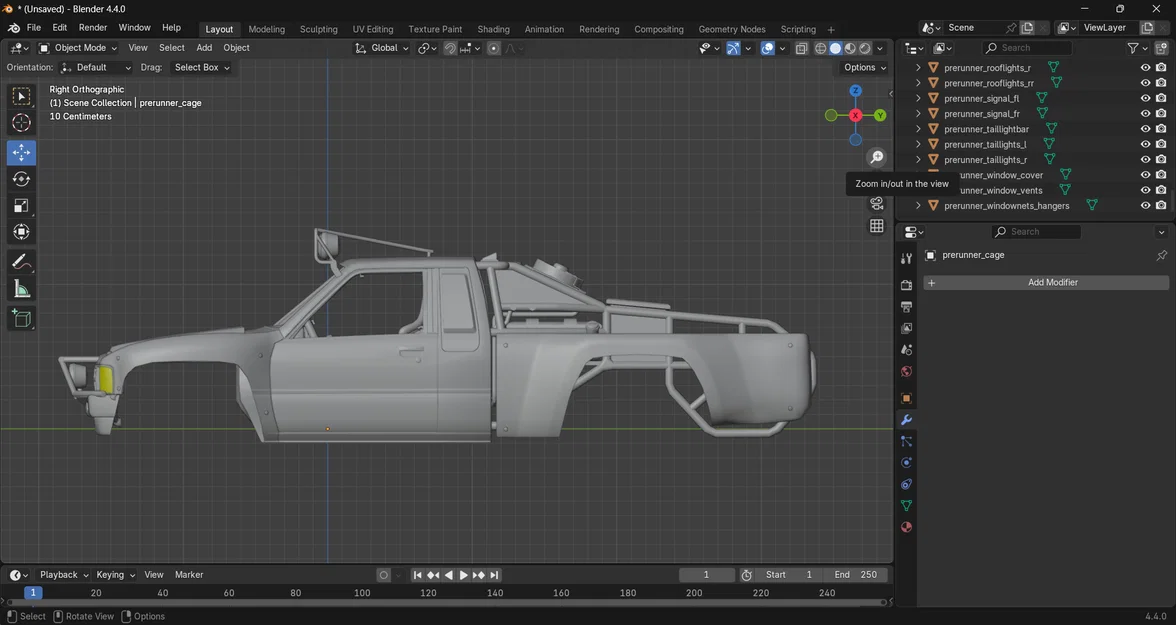Click the timeline frame 1 playhead marker
Viewport: 1176px width, 625px height.
[x=33, y=593]
